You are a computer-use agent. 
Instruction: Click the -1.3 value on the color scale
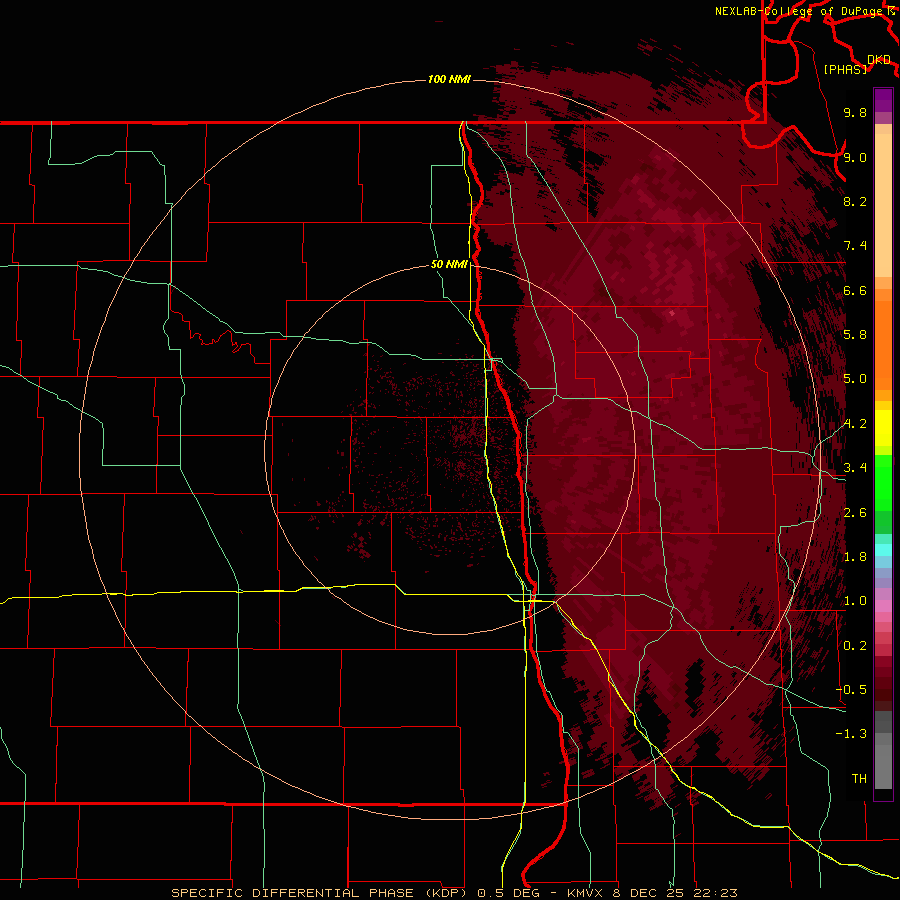point(851,734)
